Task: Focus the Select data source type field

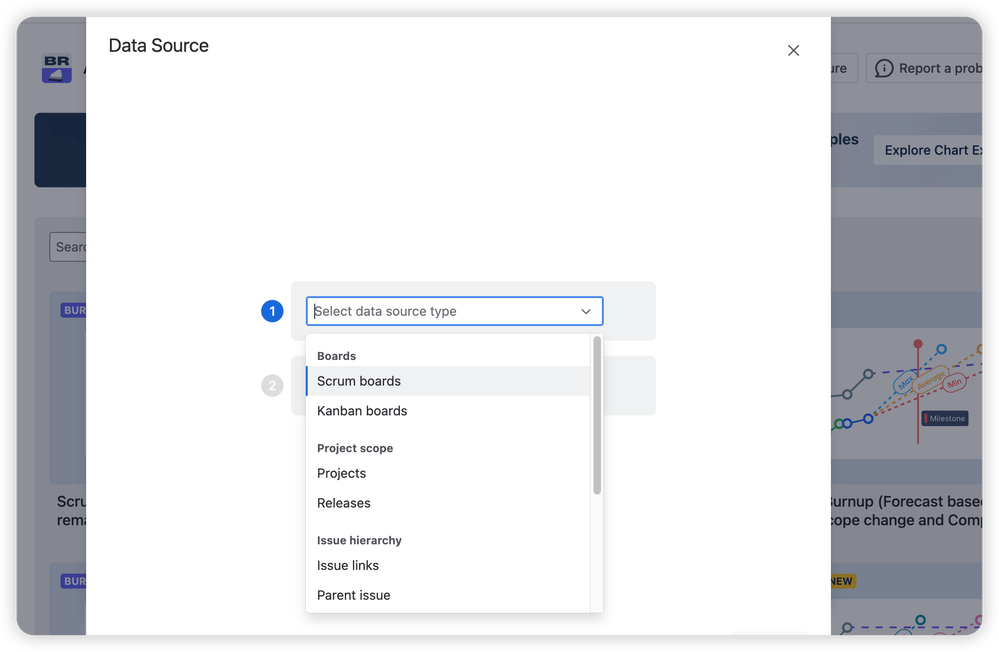Action: pyautogui.click(x=454, y=312)
